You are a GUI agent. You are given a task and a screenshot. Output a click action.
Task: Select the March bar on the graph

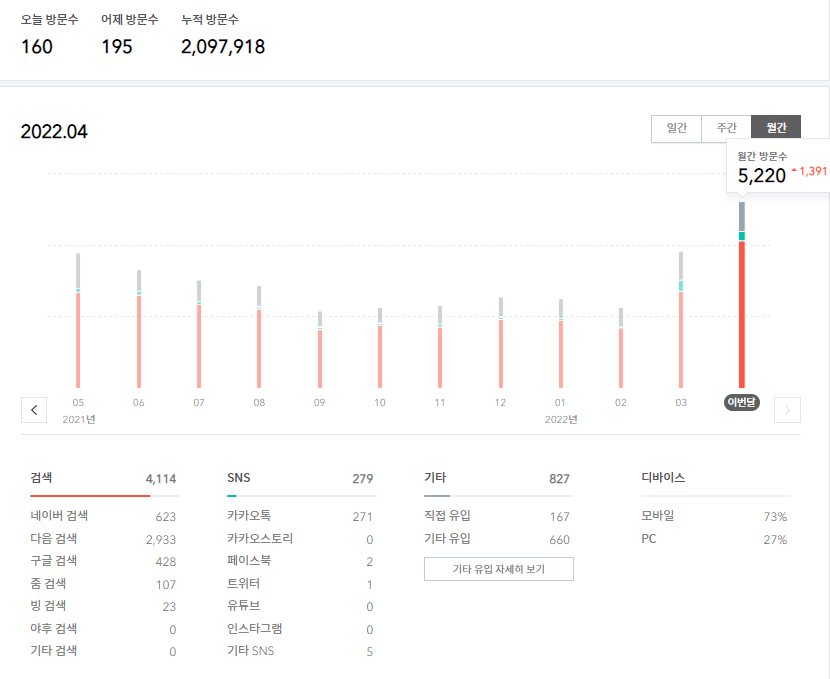(680, 330)
